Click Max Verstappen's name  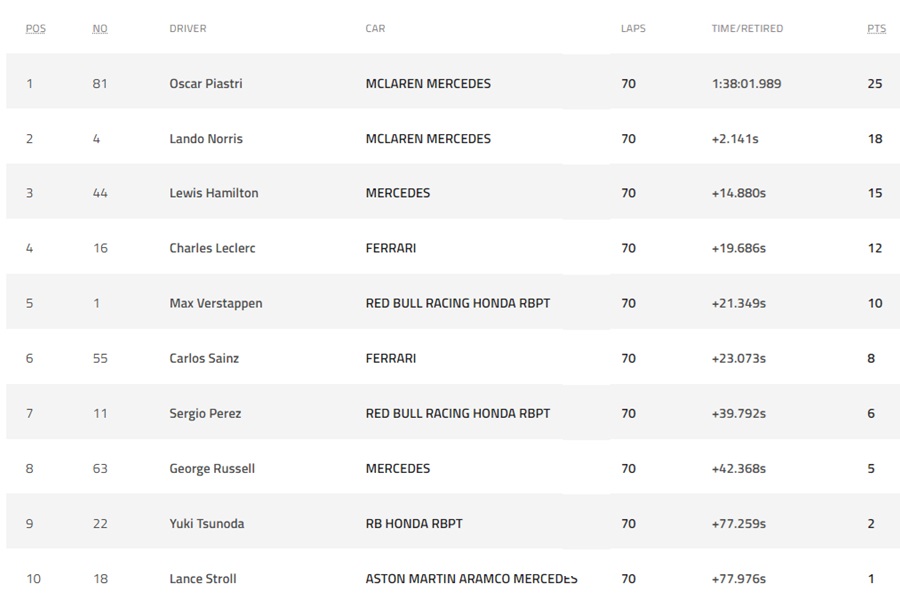(x=216, y=303)
